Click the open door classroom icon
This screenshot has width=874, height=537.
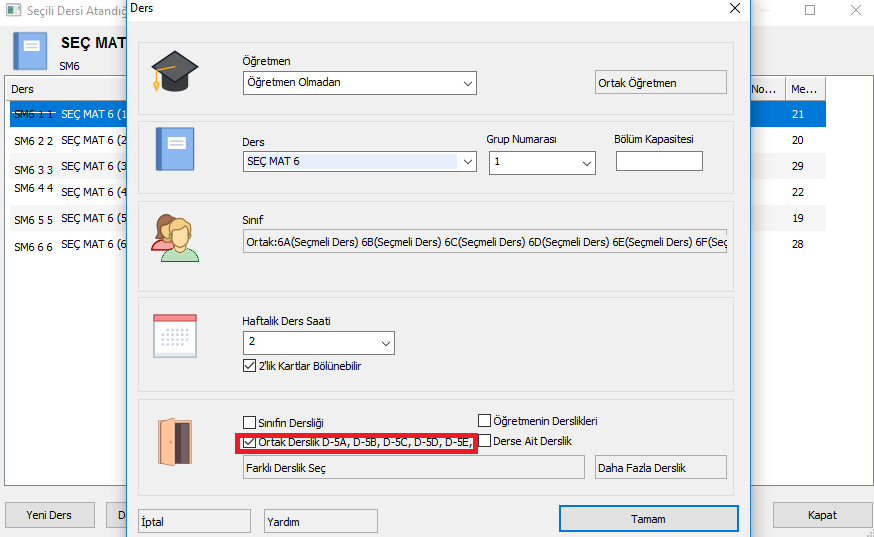tap(175, 442)
